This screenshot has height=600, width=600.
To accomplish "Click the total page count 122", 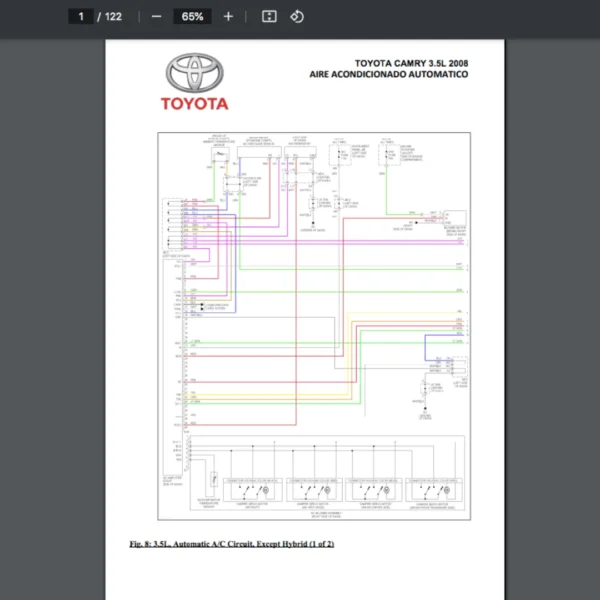I will [x=113, y=17].
